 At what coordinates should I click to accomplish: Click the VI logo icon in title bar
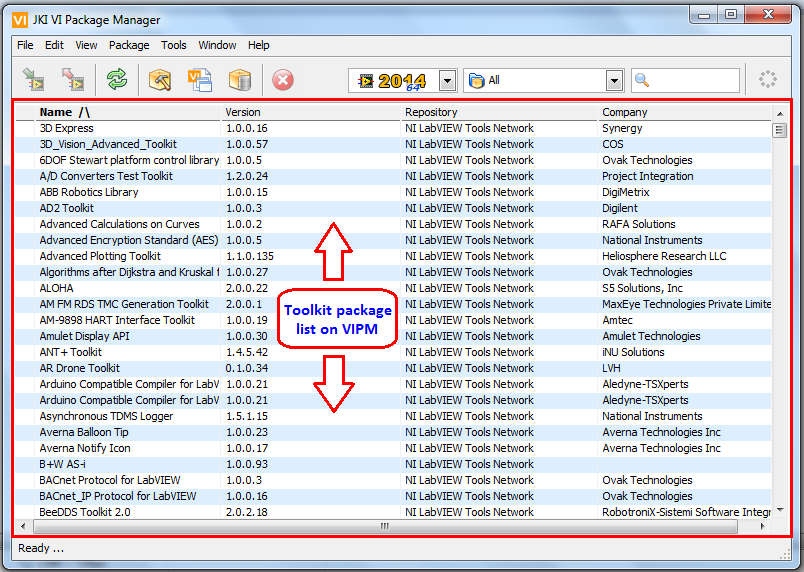[19, 20]
